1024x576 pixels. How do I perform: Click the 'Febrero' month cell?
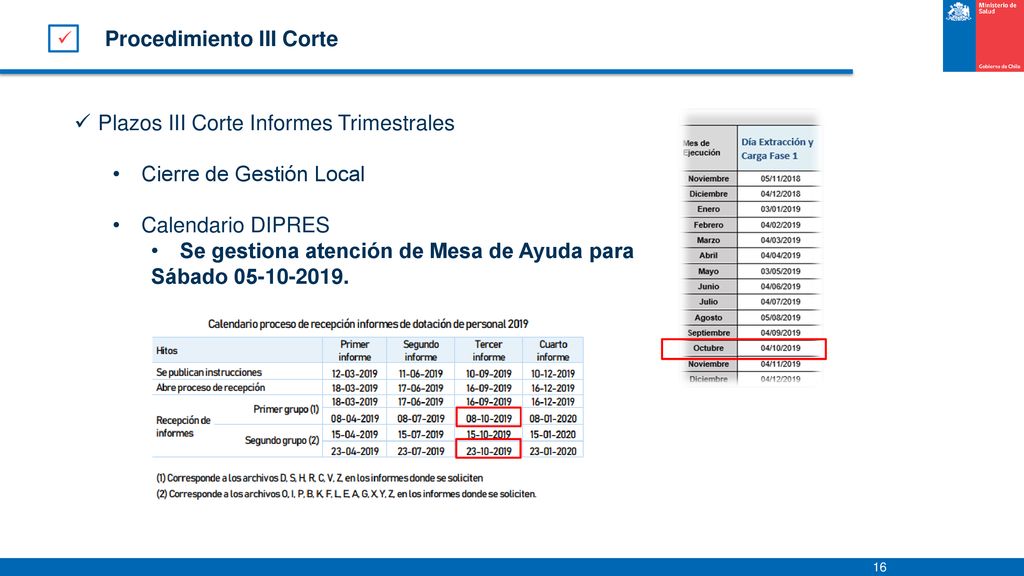(x=709, y=225)
